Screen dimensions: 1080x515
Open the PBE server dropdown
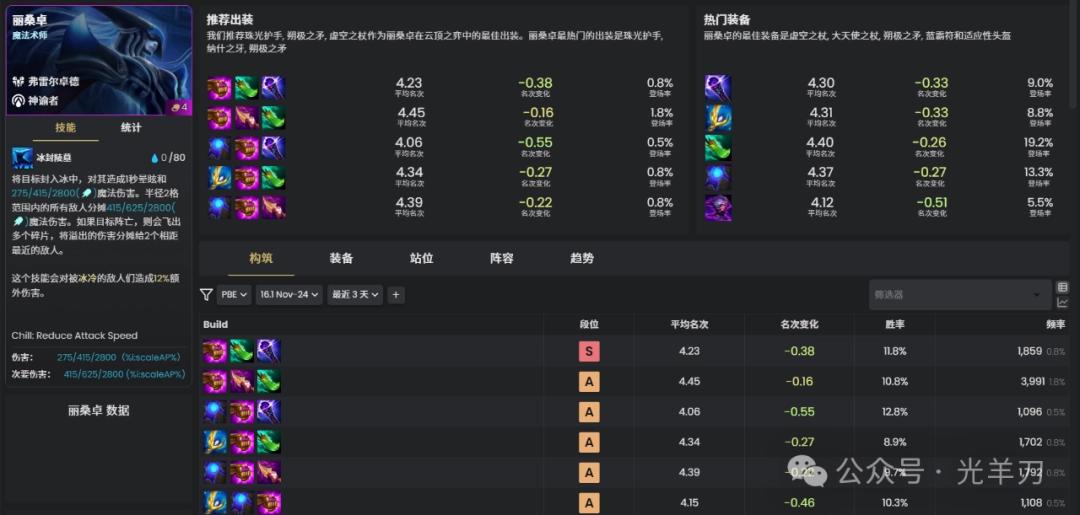tap(234, 295)
